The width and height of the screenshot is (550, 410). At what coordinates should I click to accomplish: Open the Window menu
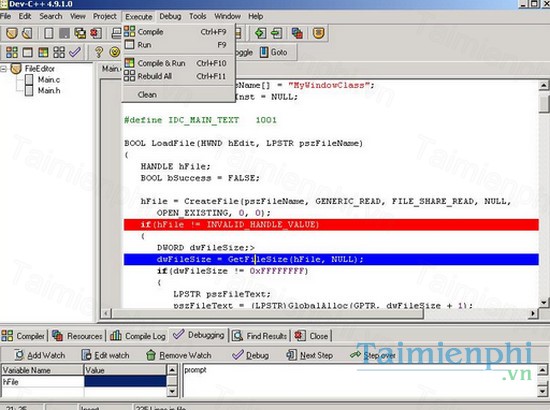227,16
